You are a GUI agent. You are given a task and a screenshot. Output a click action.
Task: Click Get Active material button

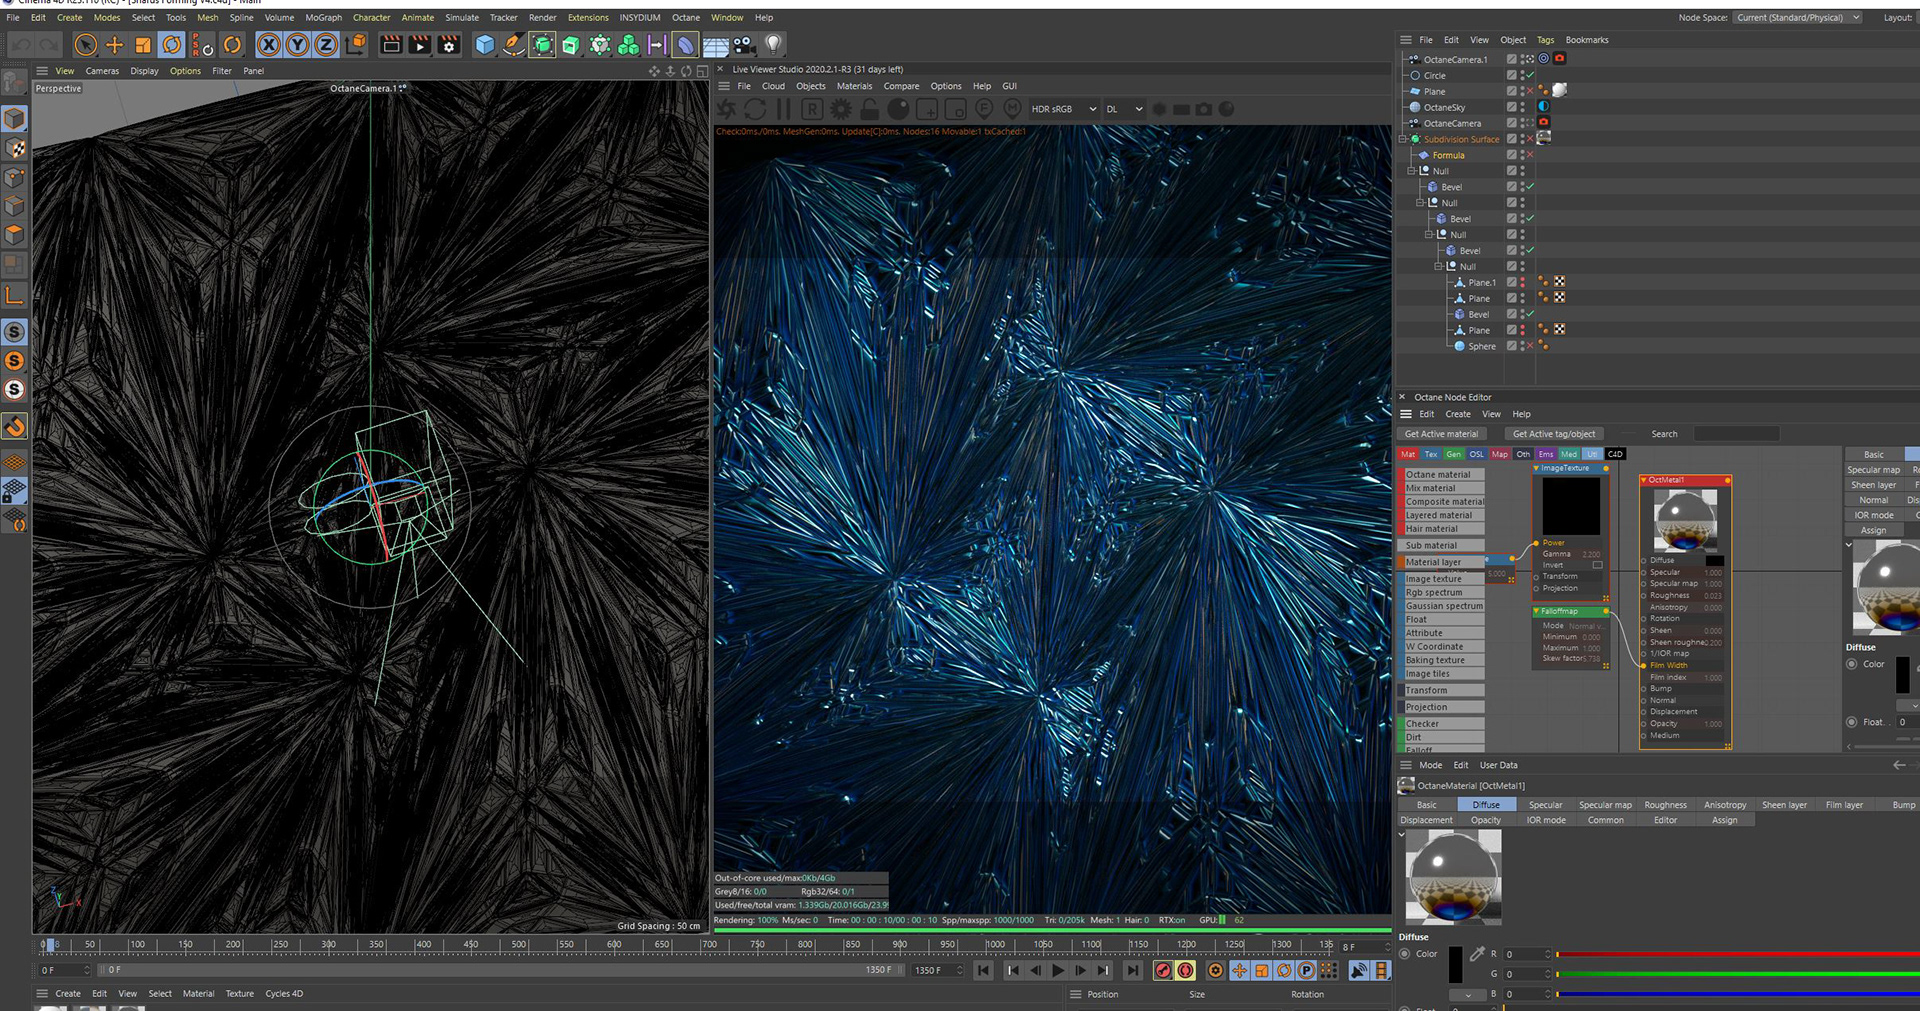coord(1441,434)
